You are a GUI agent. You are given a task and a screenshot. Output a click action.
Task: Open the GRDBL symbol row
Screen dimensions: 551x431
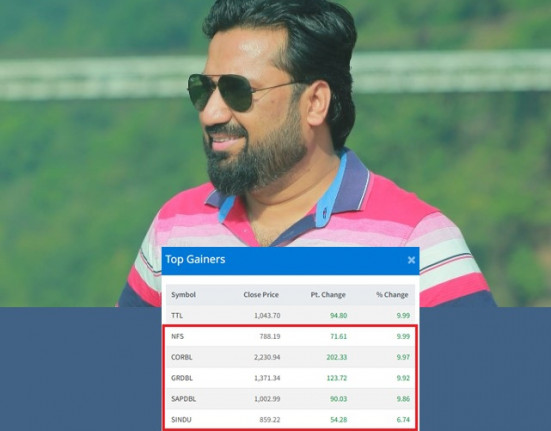[x=290, y=378]
